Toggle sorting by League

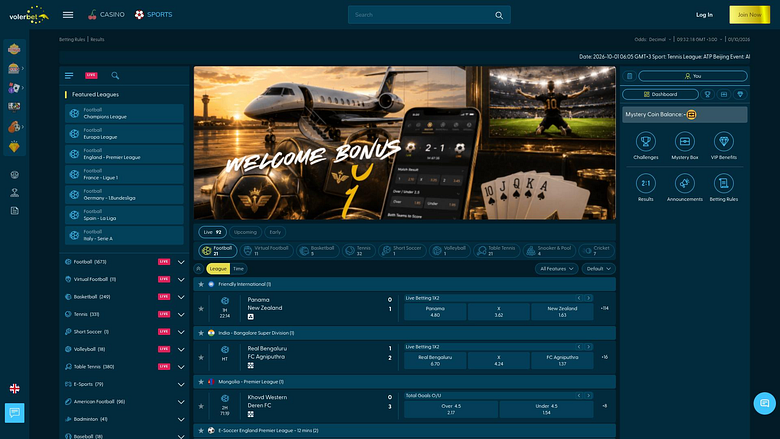[218, 269]
